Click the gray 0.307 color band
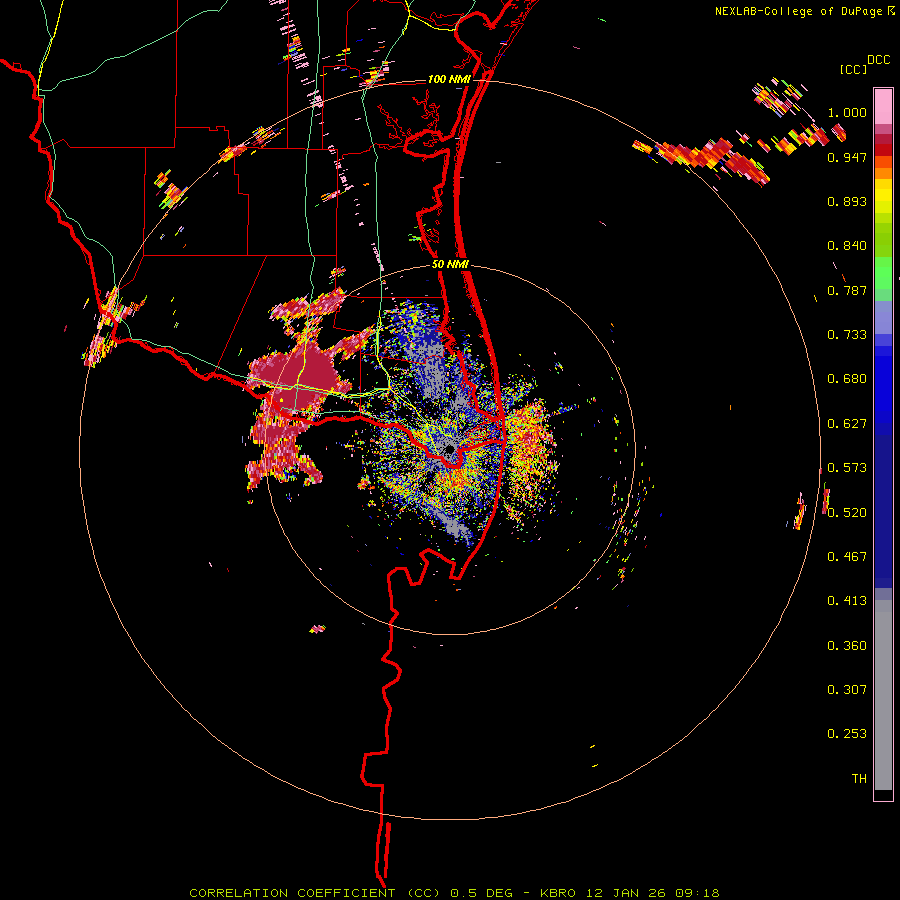This screenshot has height=900, width=900. tap(883, 695)
